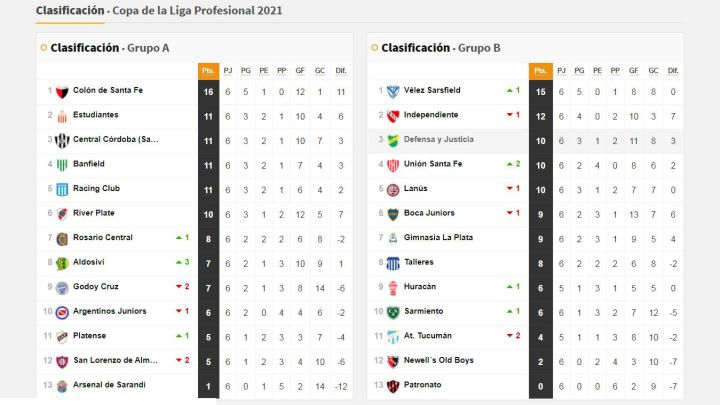Select the Clasificación tab at top
The width and height of the screenshot is (720, 405).
click(69, 11)
